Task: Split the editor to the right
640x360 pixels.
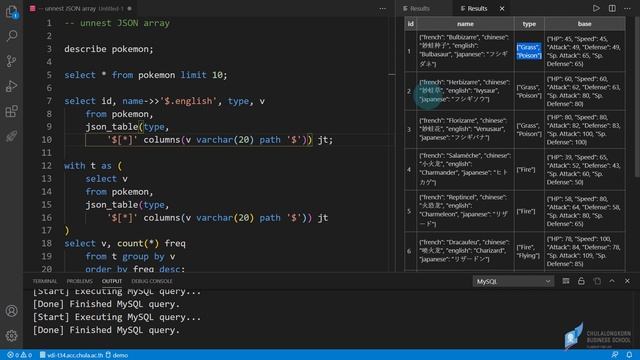Action: [612, 8]
